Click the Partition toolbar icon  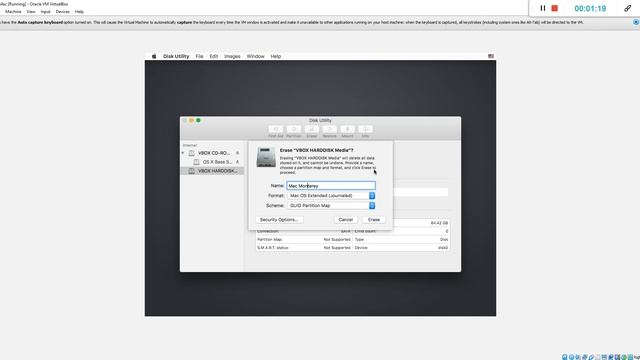(293, 129)
